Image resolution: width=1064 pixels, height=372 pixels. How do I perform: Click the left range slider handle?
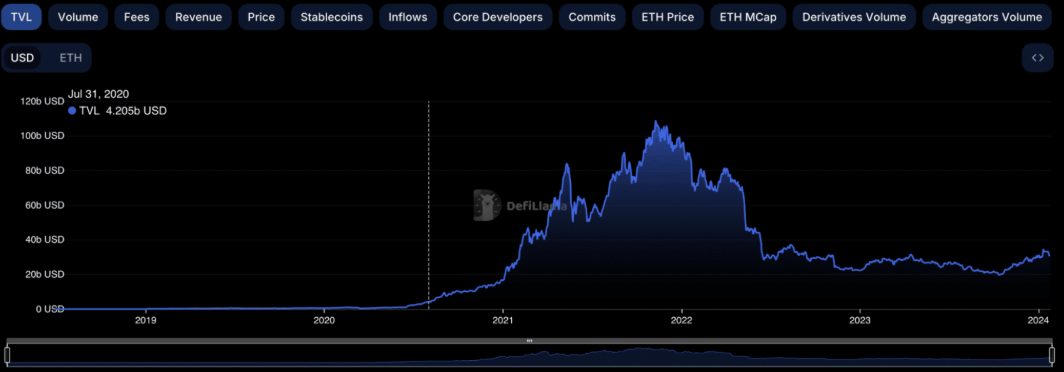[7, 354]
